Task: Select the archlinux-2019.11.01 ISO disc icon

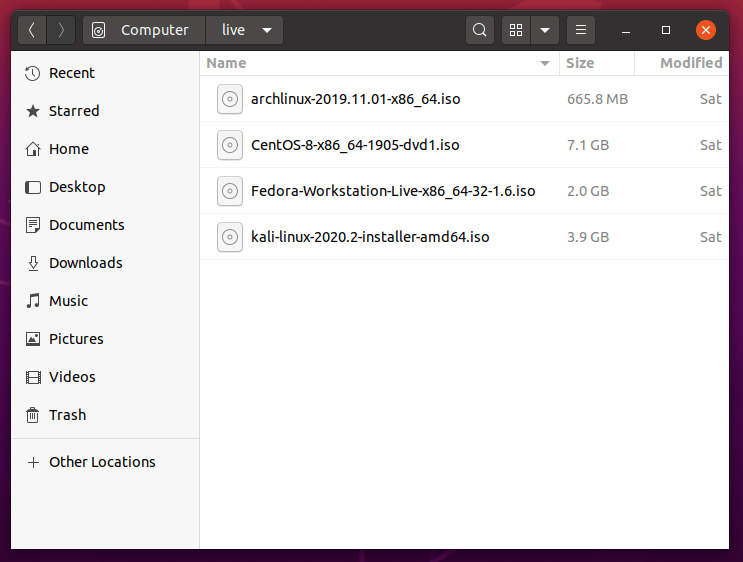Action: point(230,99)
